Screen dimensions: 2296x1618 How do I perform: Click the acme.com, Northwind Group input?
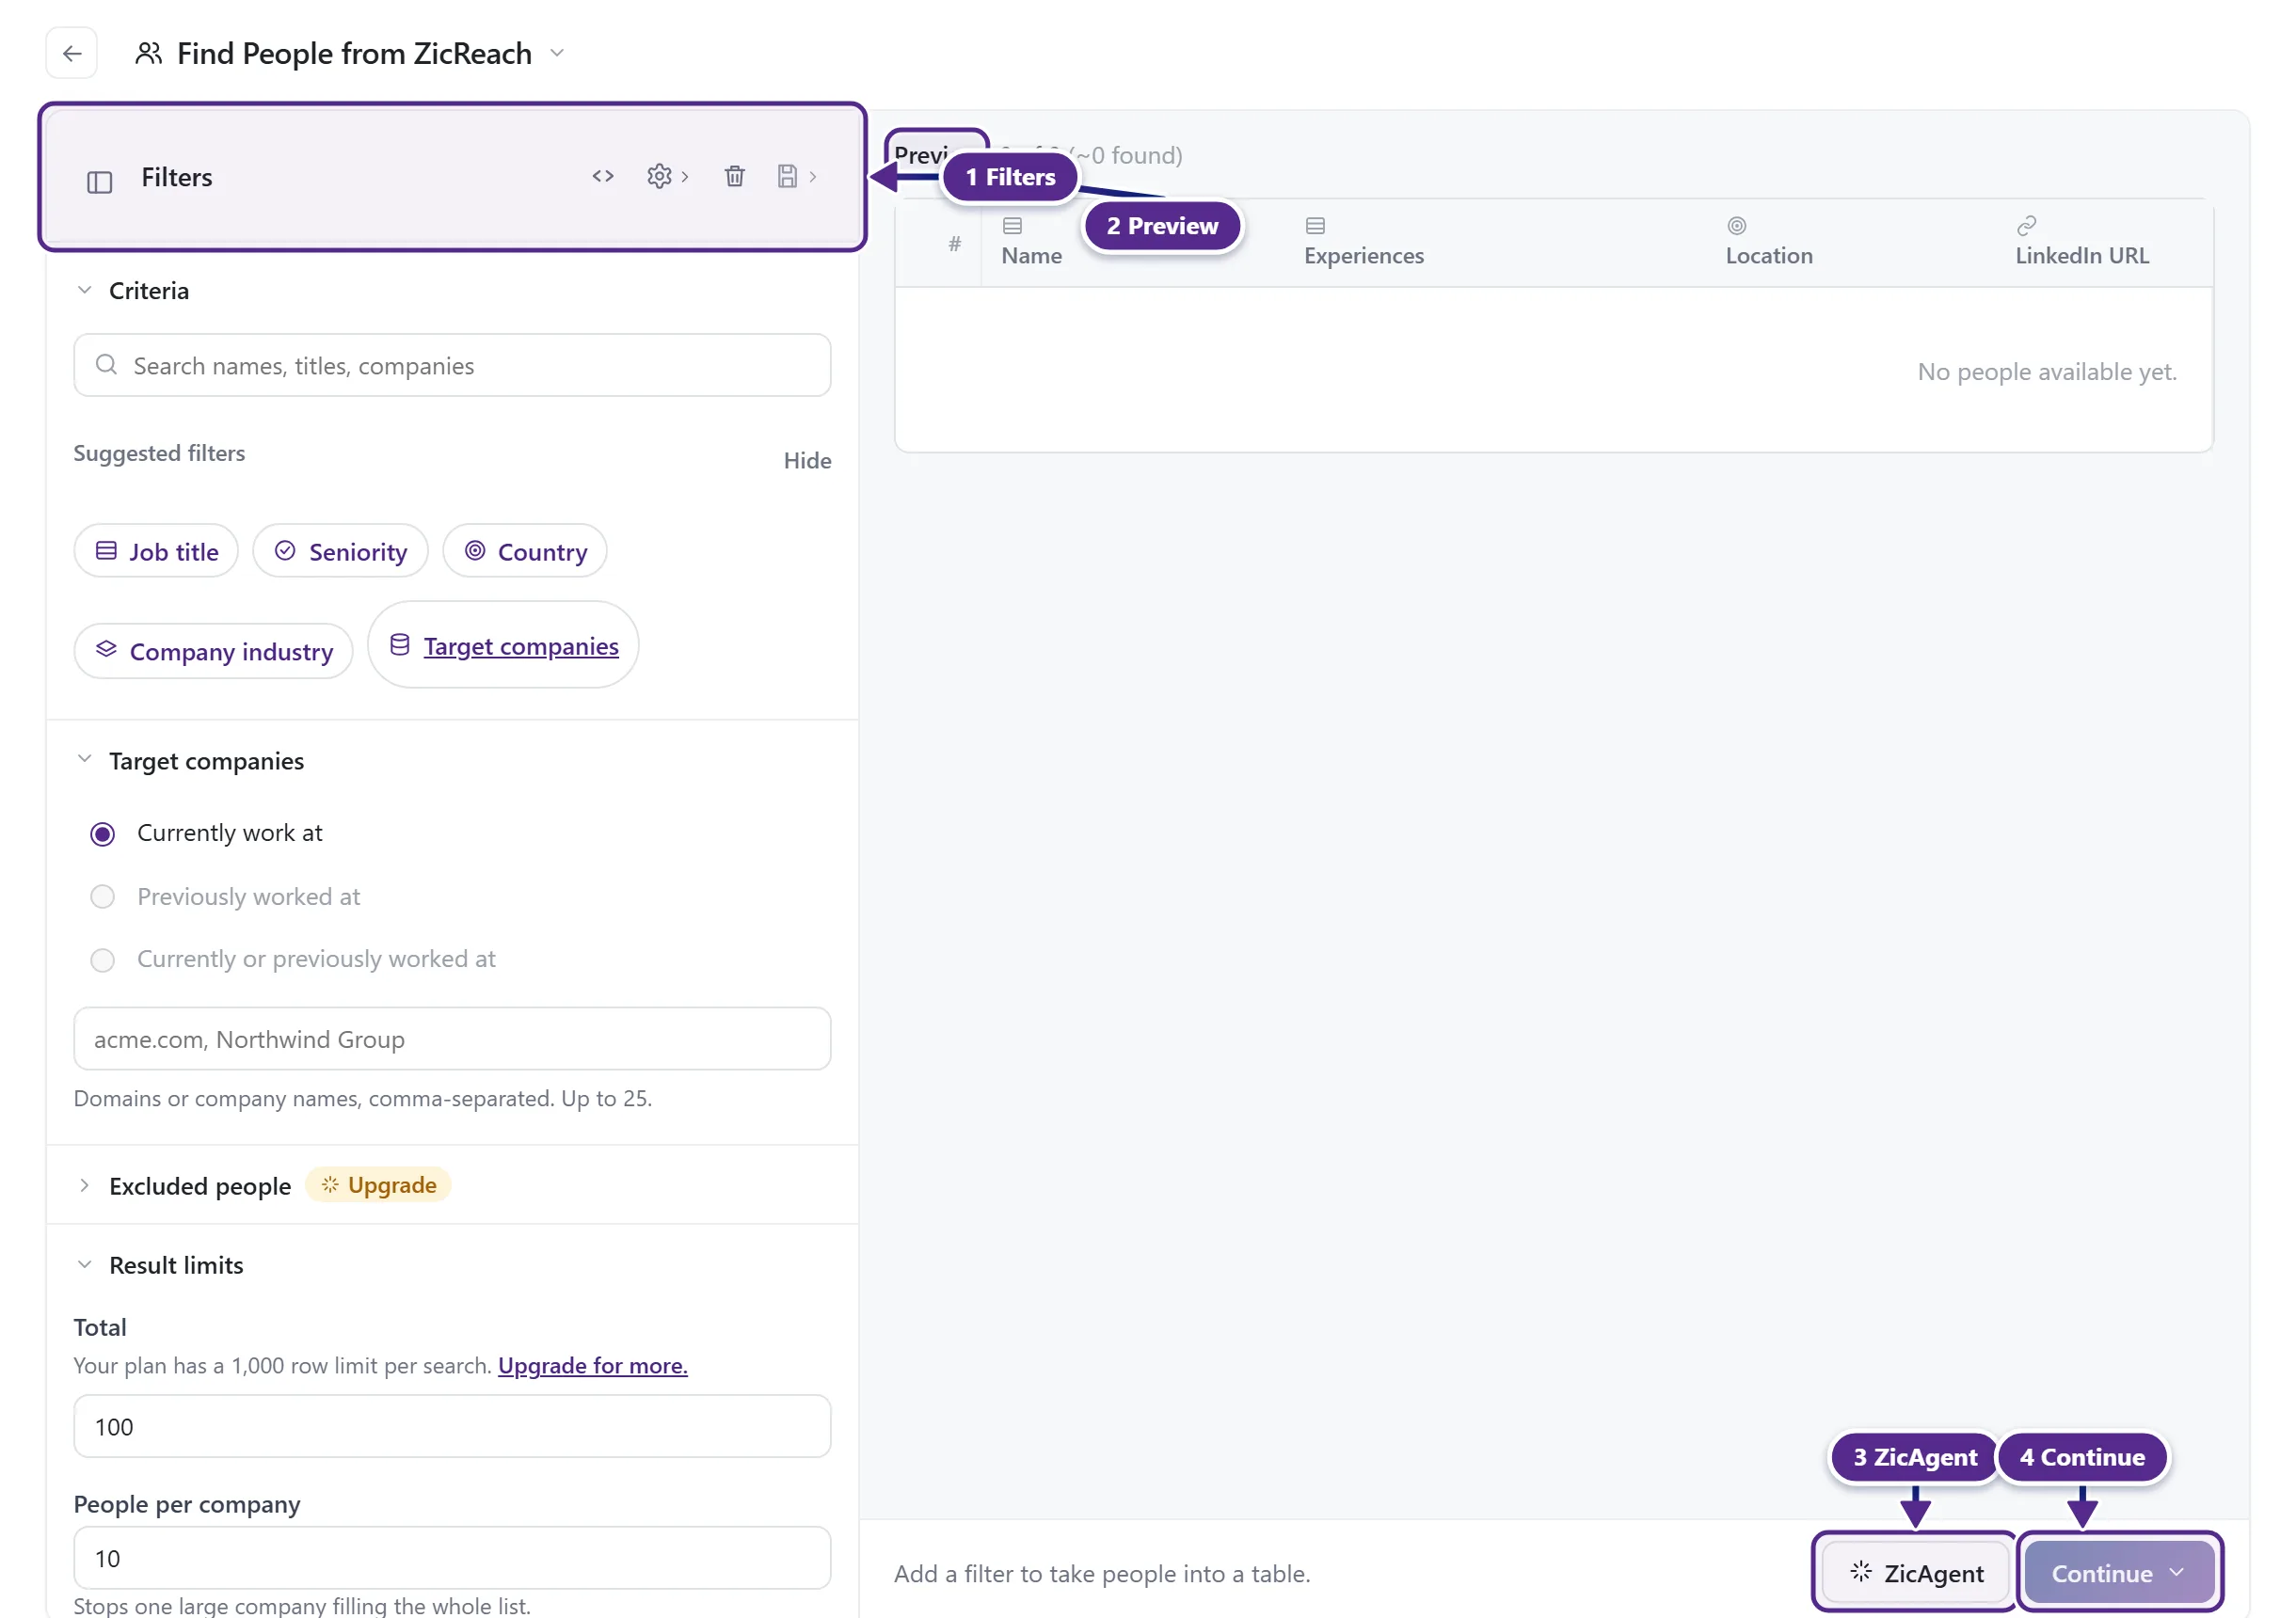click(x=452, y=1039)
